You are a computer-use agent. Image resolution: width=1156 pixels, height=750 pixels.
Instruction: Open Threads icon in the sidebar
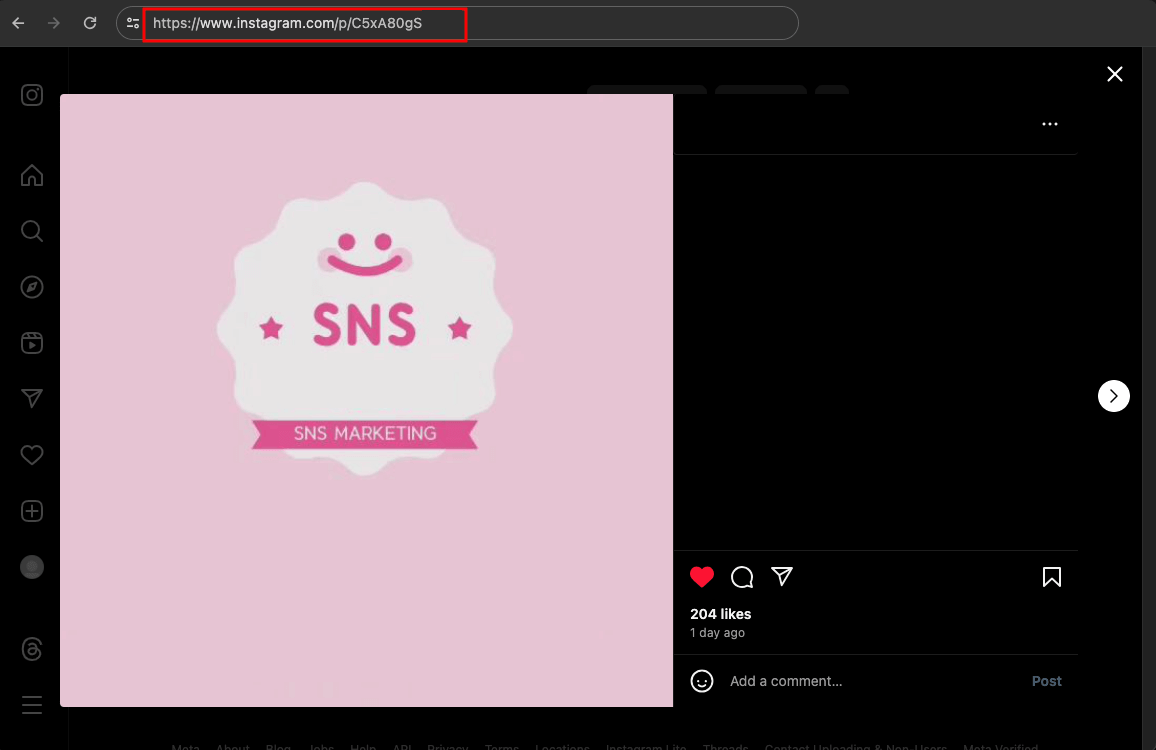(x=32, y=649)
